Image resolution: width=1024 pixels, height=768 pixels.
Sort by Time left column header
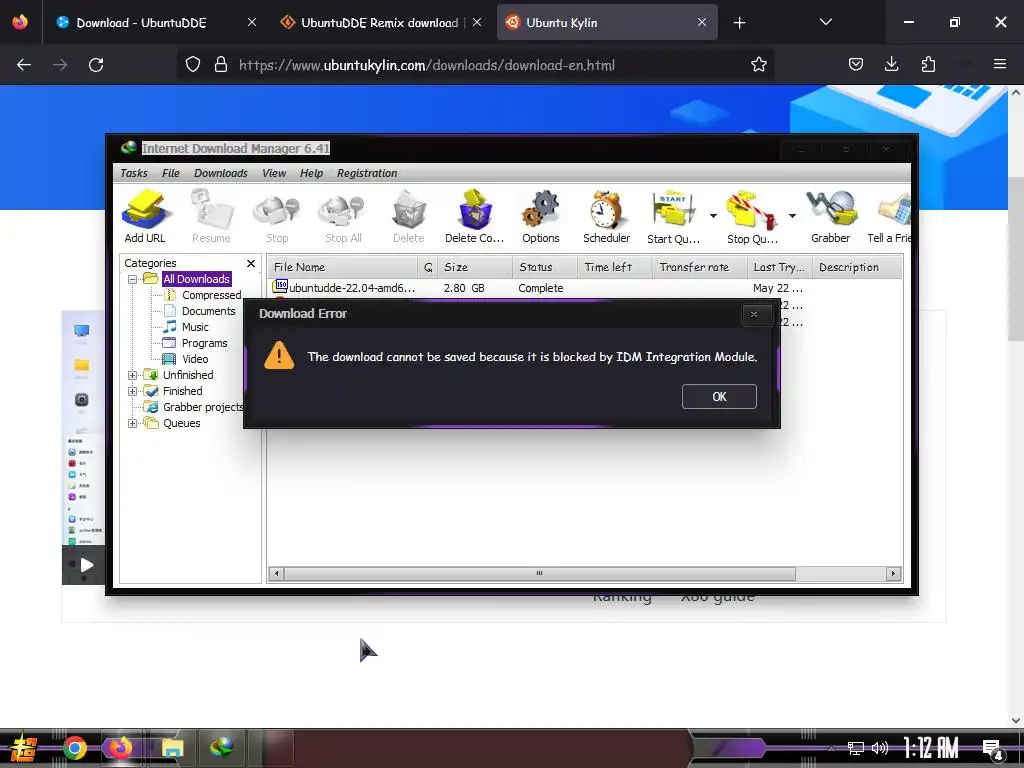click(615, 267)
